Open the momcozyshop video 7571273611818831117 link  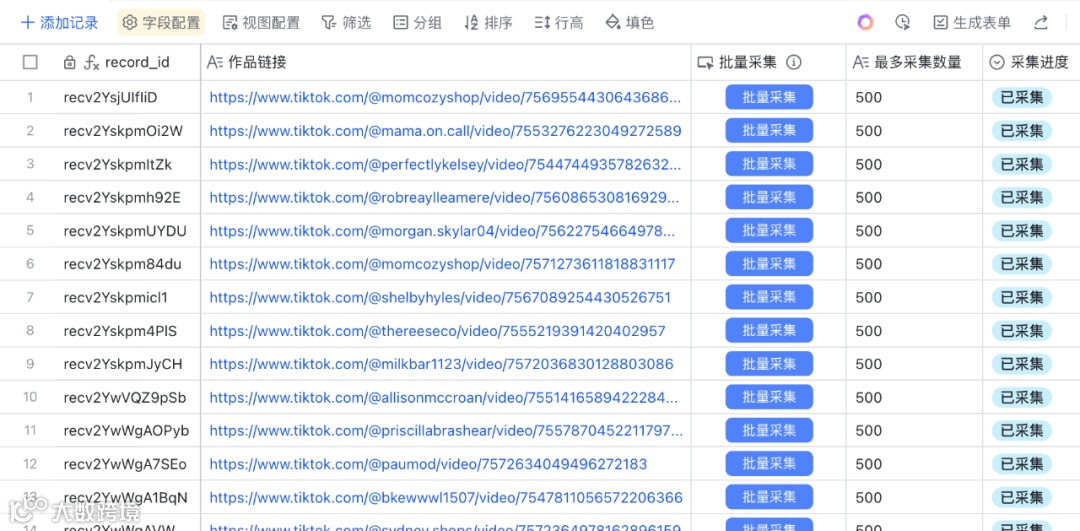point(442,264)
